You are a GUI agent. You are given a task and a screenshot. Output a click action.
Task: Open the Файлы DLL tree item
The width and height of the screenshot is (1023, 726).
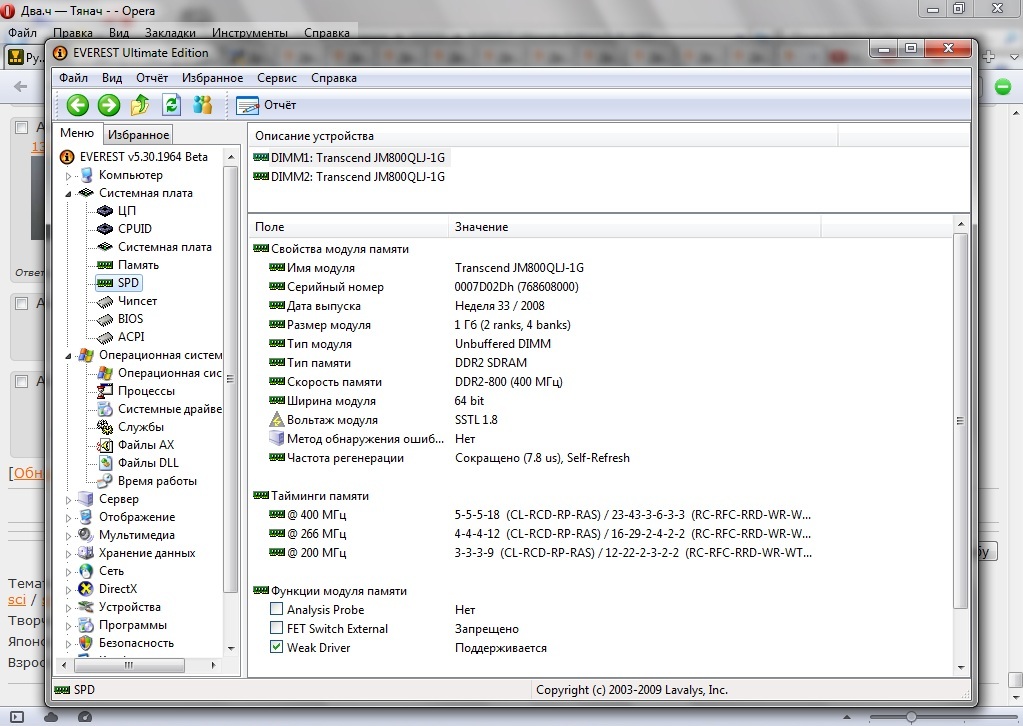148,463
